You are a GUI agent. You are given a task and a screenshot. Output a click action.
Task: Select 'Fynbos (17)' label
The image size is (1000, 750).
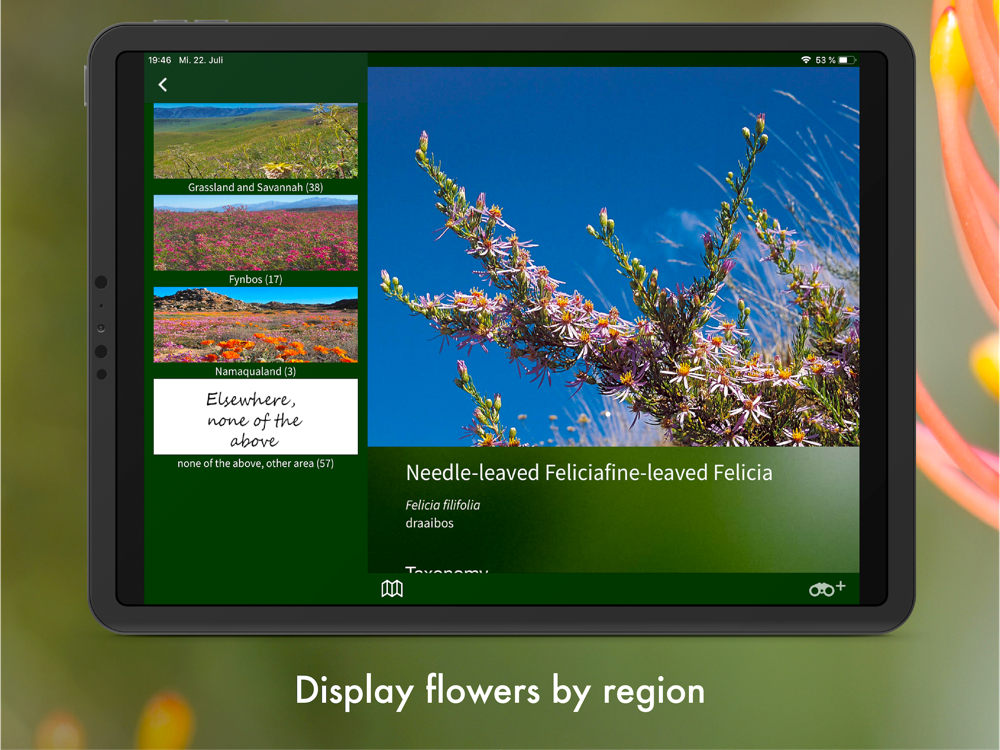coord(256,279)
